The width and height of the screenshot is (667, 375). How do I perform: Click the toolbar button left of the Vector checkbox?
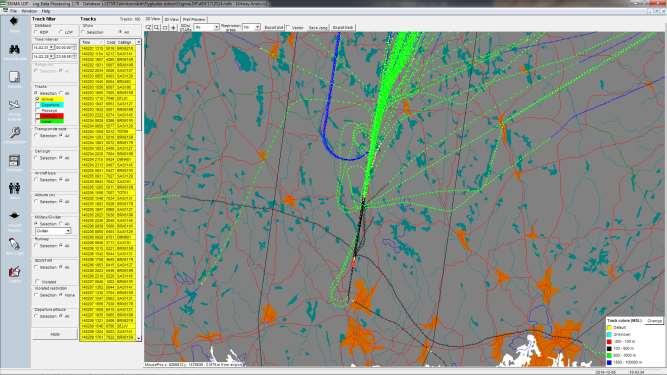pos(274,28)
